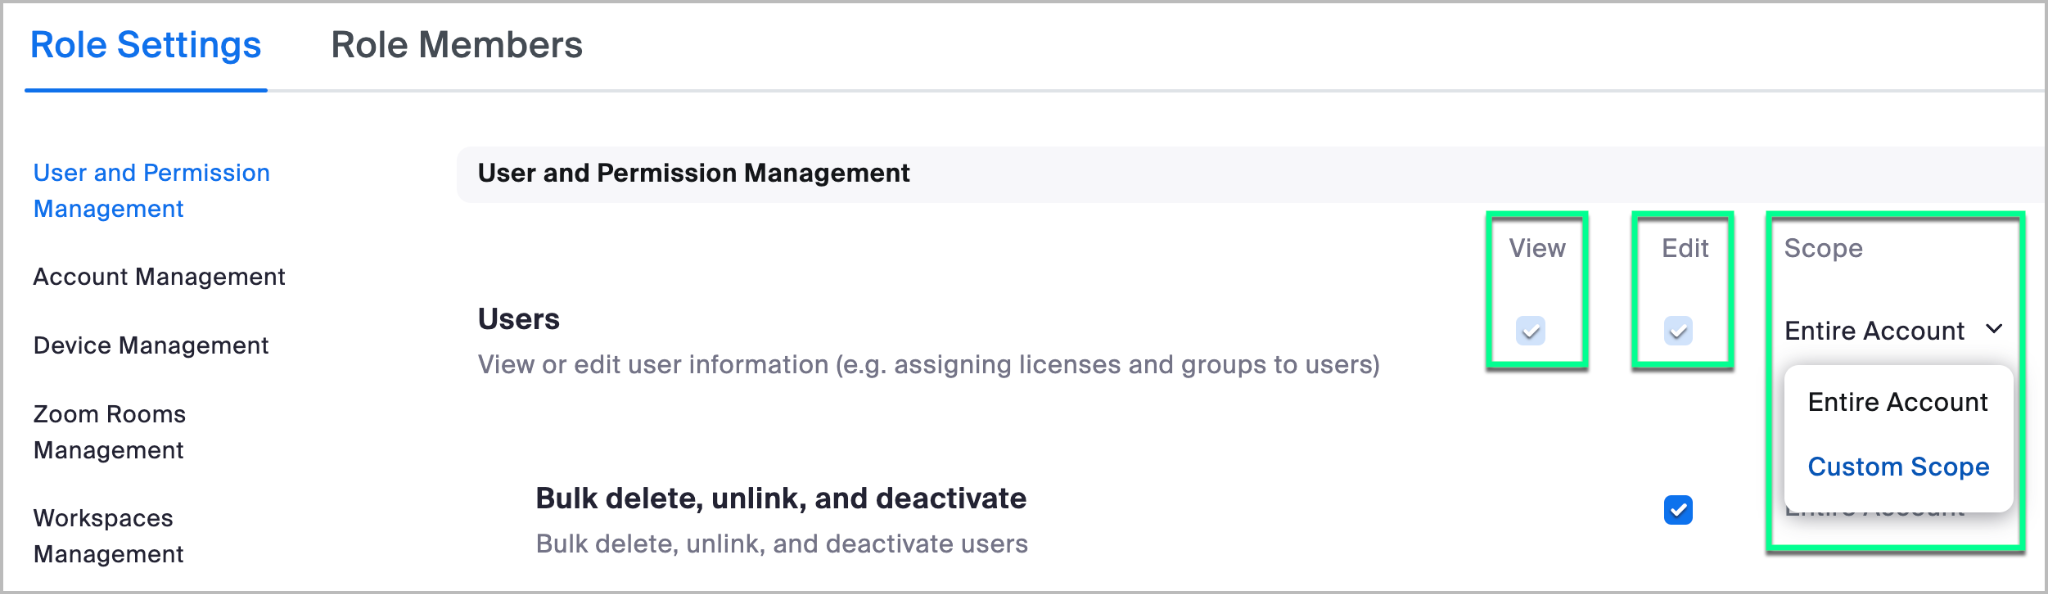This screenshot has width=2048, height=594.
Task: Click the Edit column header
Action: coord(1685,248)
